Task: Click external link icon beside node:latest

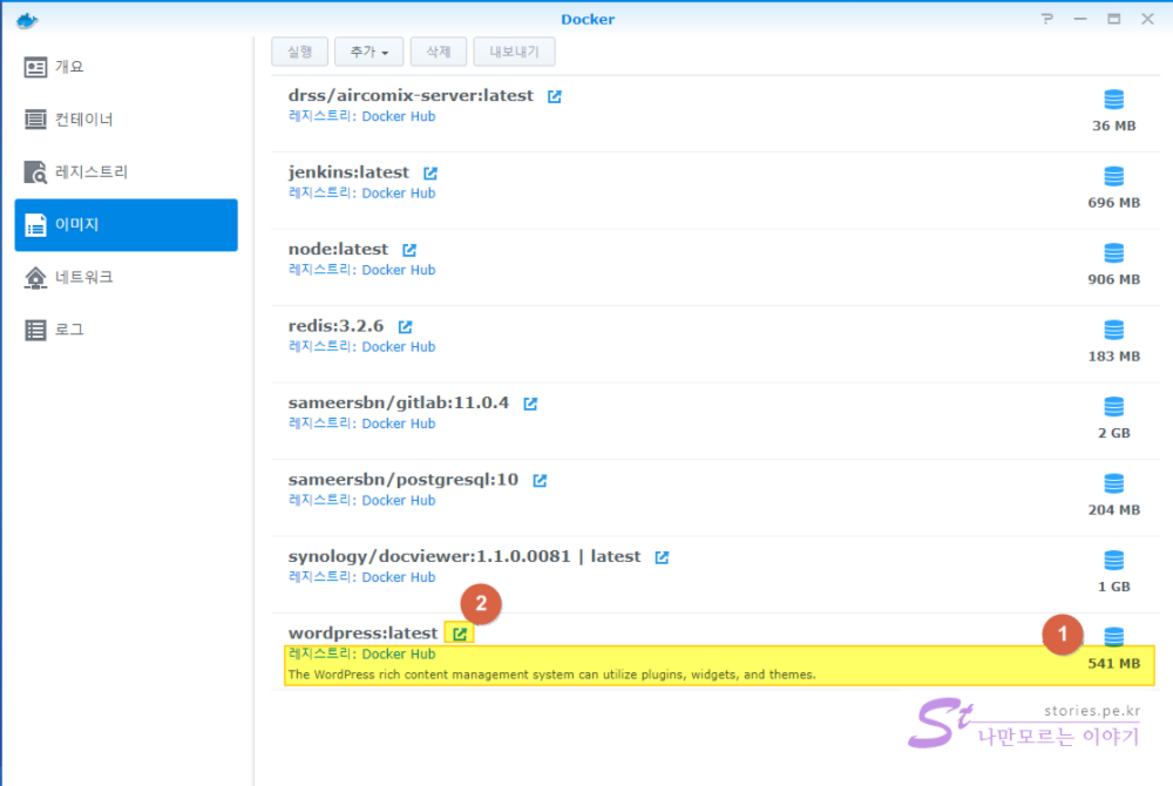Action: click(x=409, y=250)
